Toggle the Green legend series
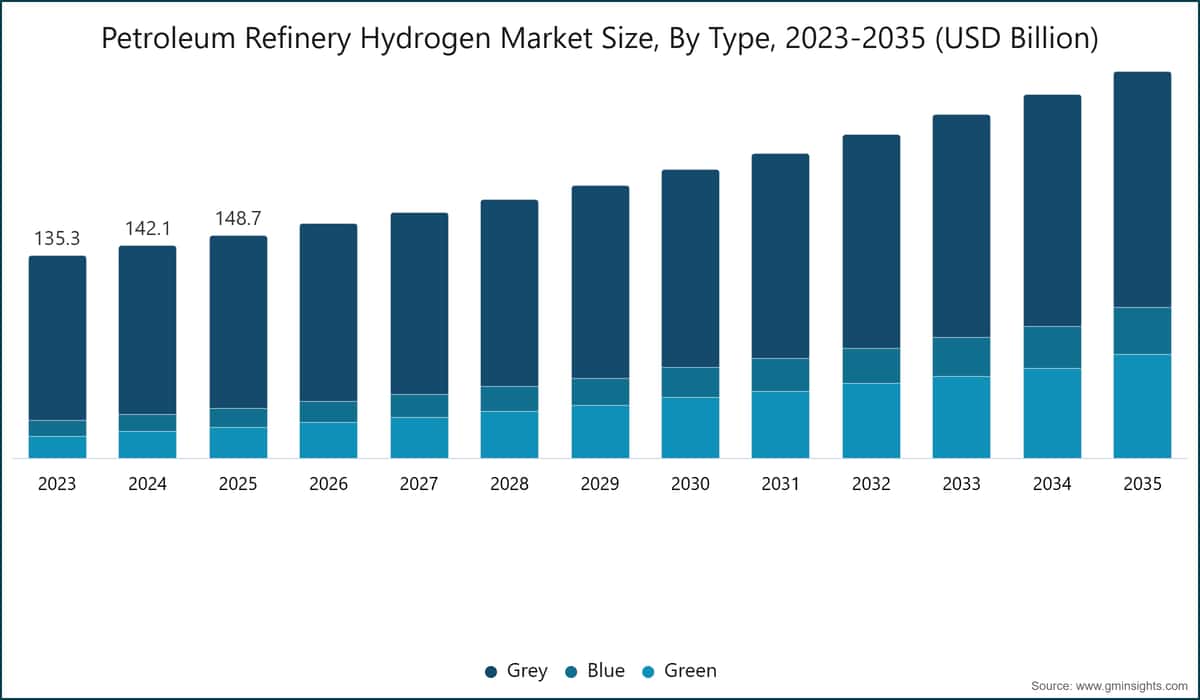Screen dimensions: 1200x700 [679, 670]
